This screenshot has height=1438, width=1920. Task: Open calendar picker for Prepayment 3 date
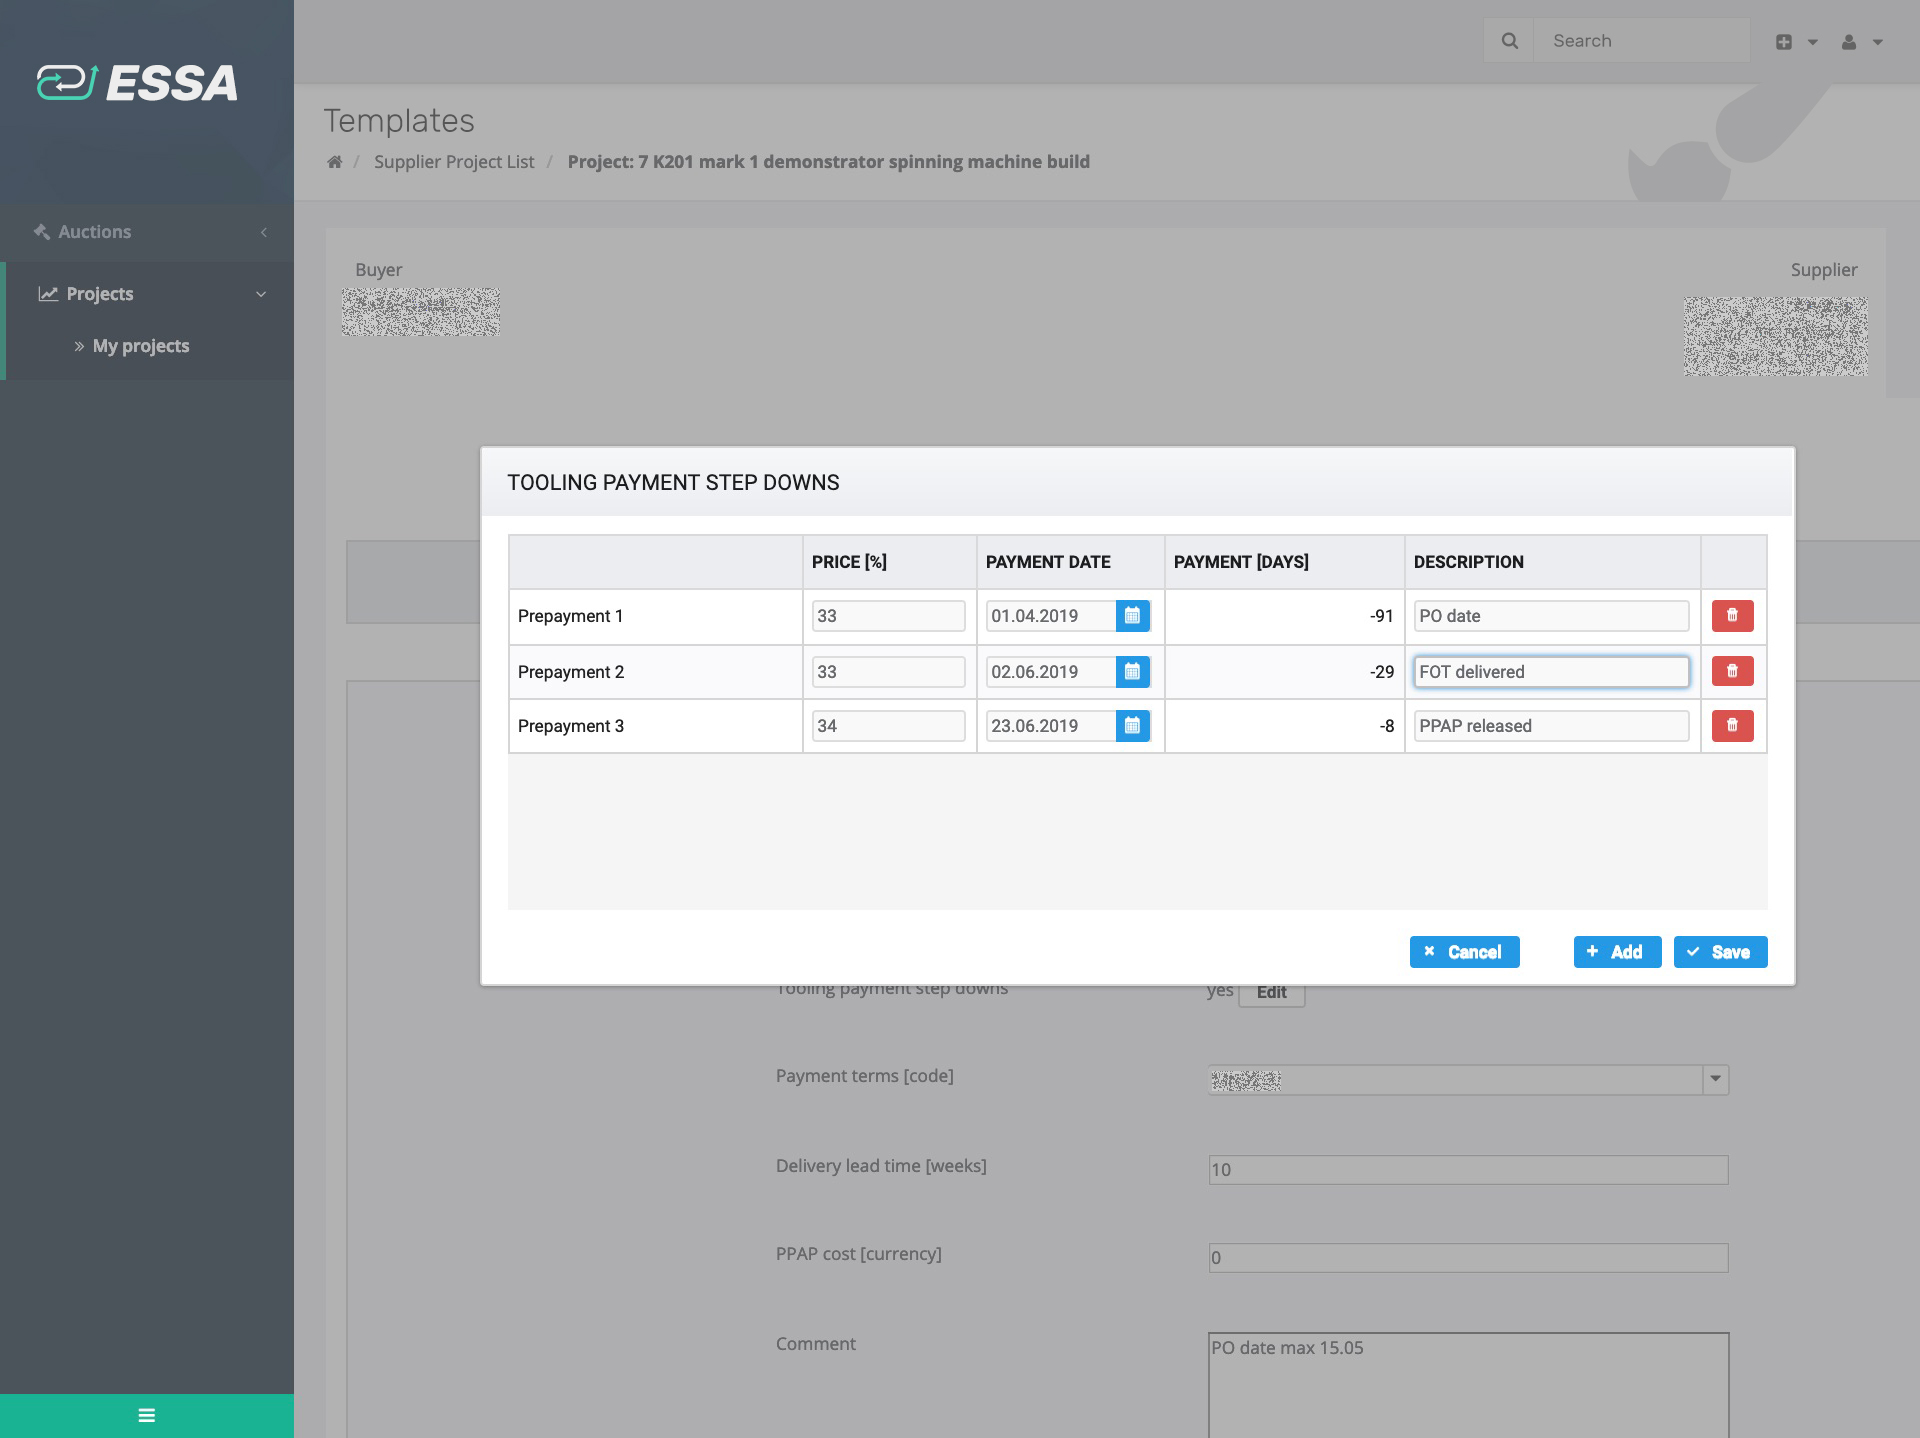click(1132, 726)
